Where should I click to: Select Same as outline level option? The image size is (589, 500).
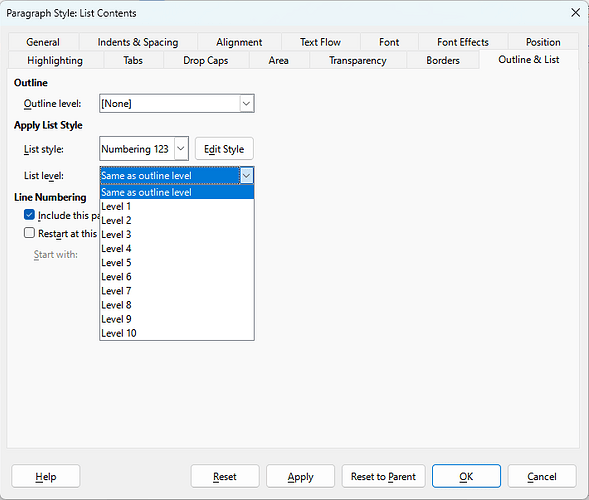click(x=177, y=192)
